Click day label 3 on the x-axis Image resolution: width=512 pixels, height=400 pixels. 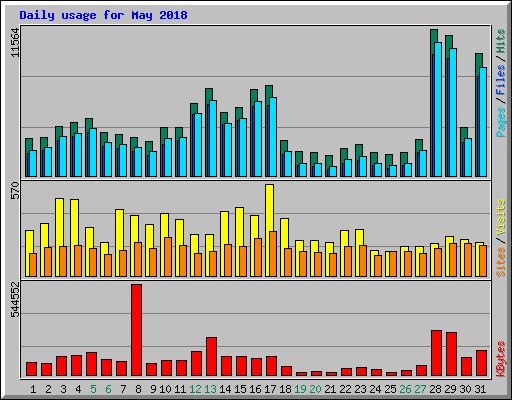click(x=63, y=389)
